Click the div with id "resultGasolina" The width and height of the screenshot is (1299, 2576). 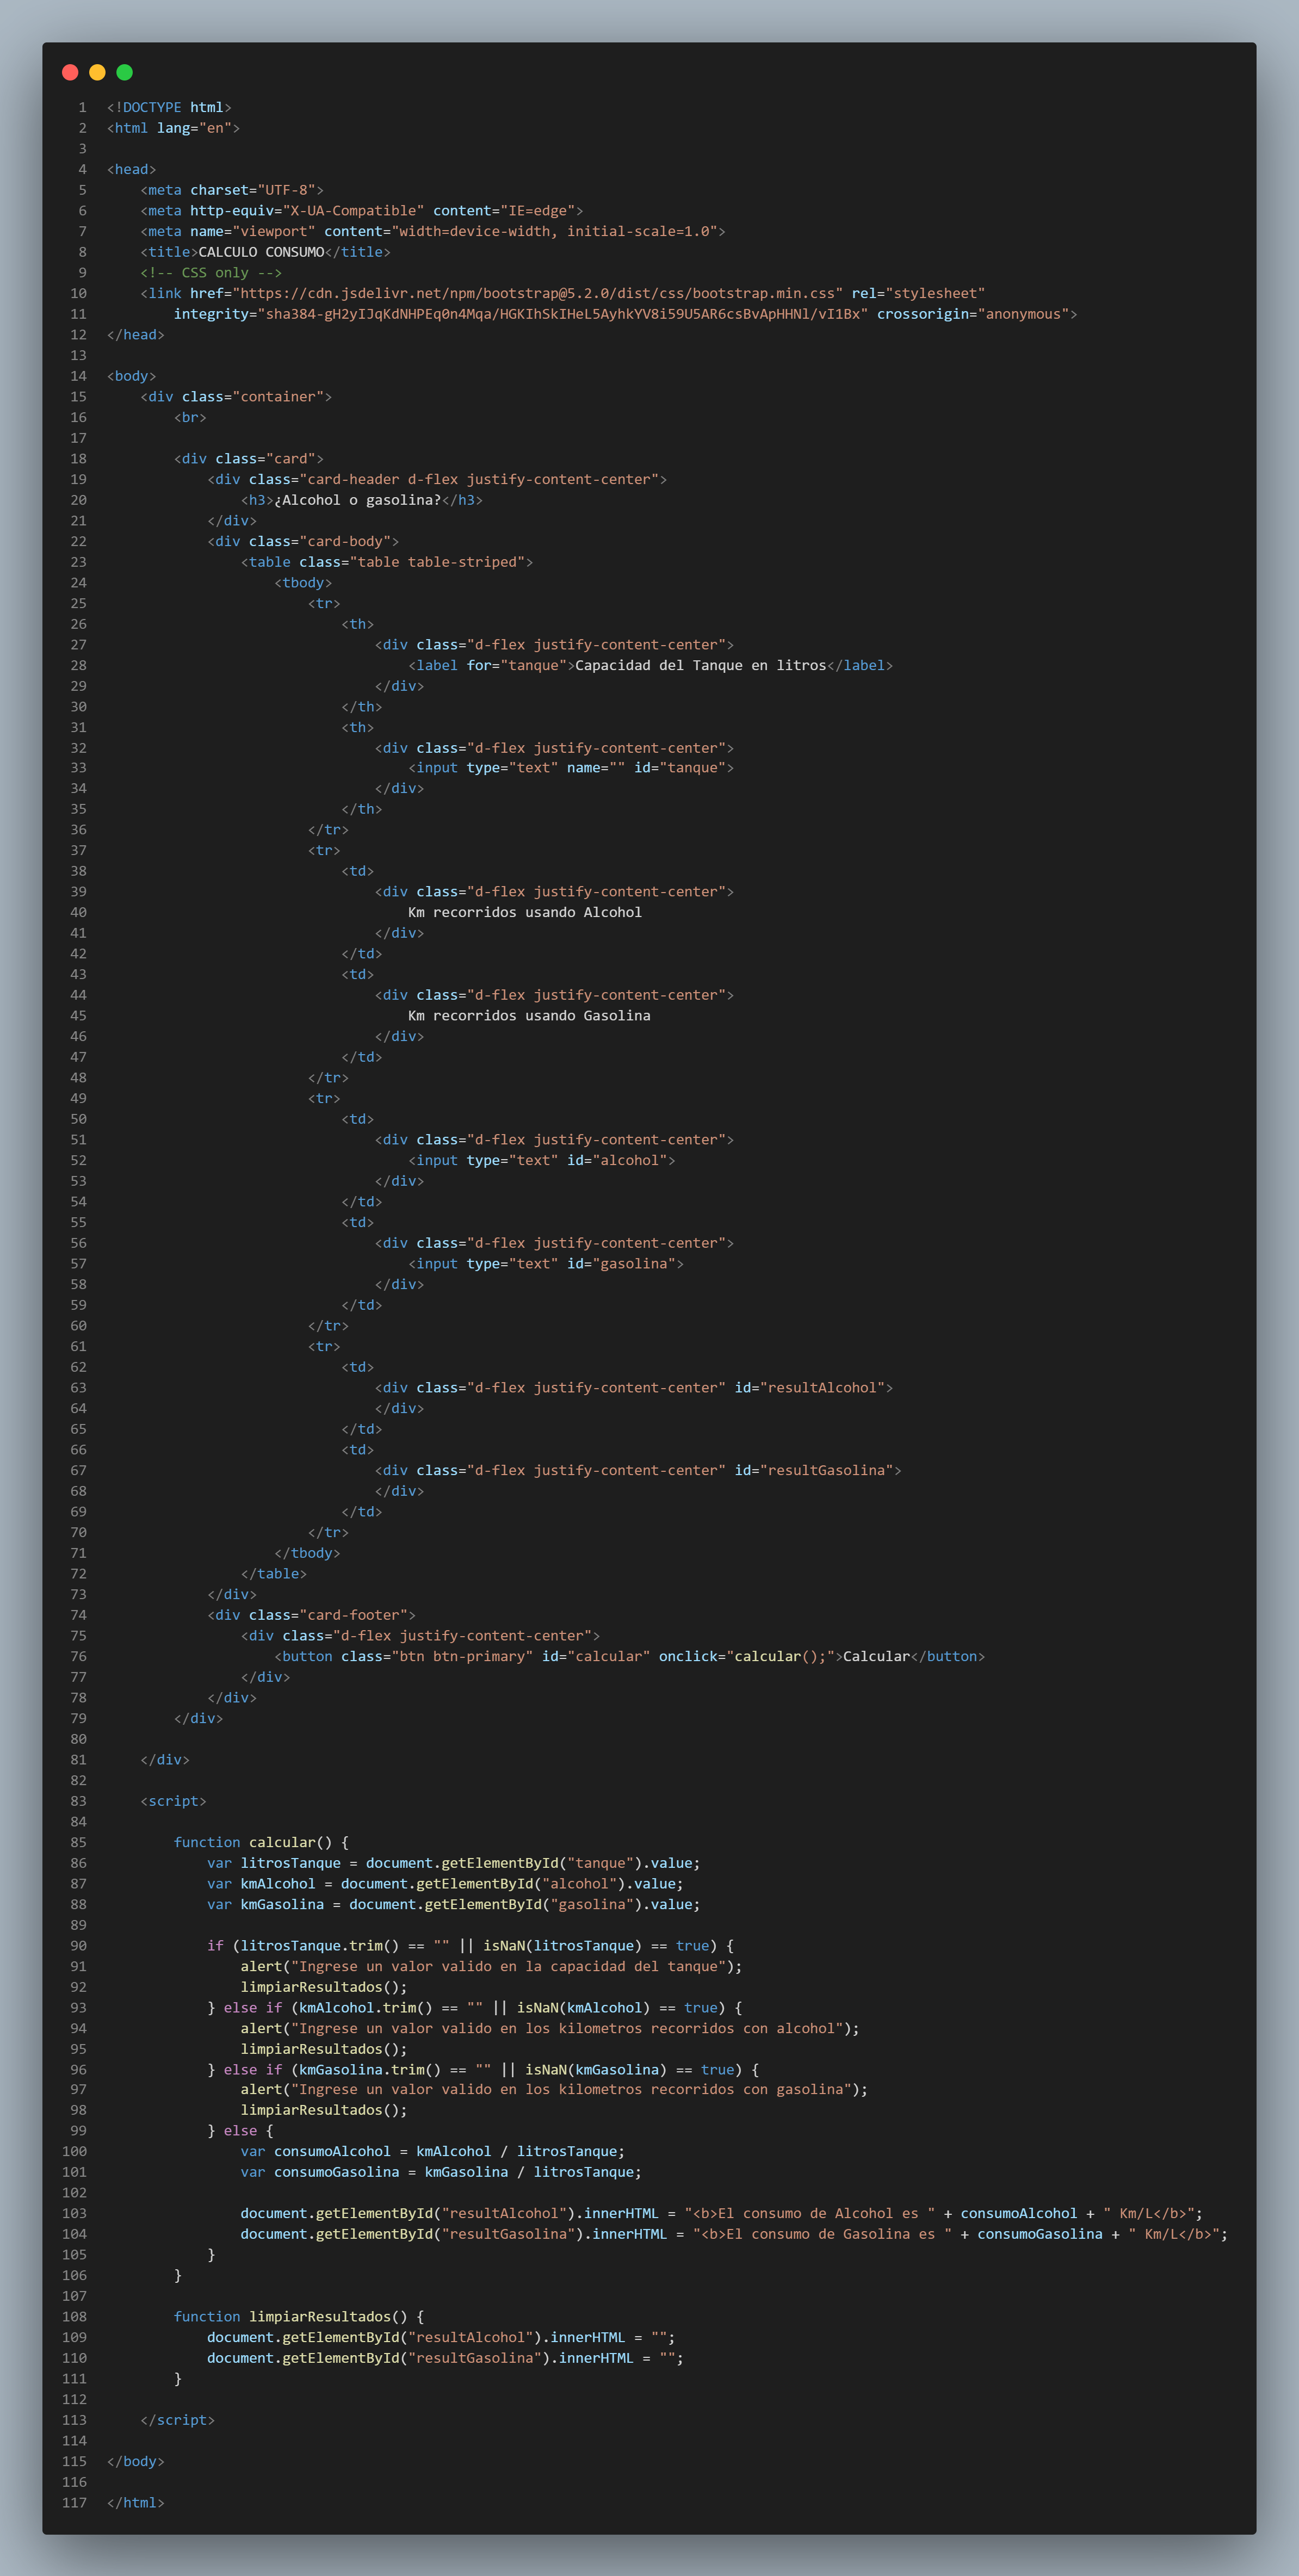638,1470
